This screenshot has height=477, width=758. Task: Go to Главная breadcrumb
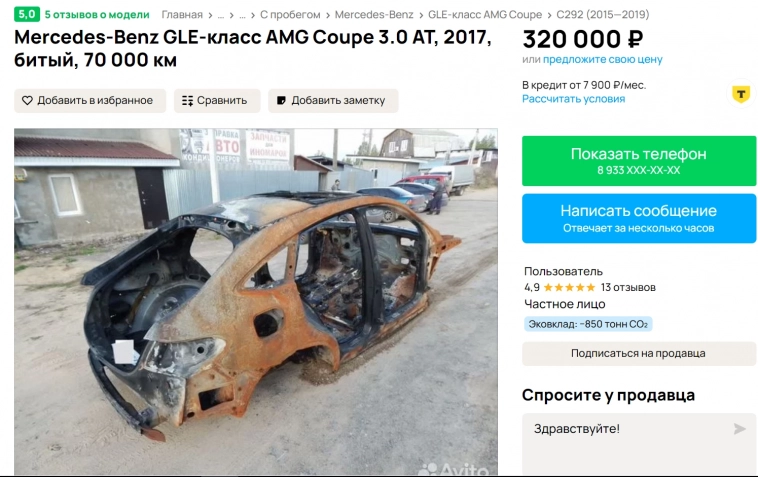(182, 15)
